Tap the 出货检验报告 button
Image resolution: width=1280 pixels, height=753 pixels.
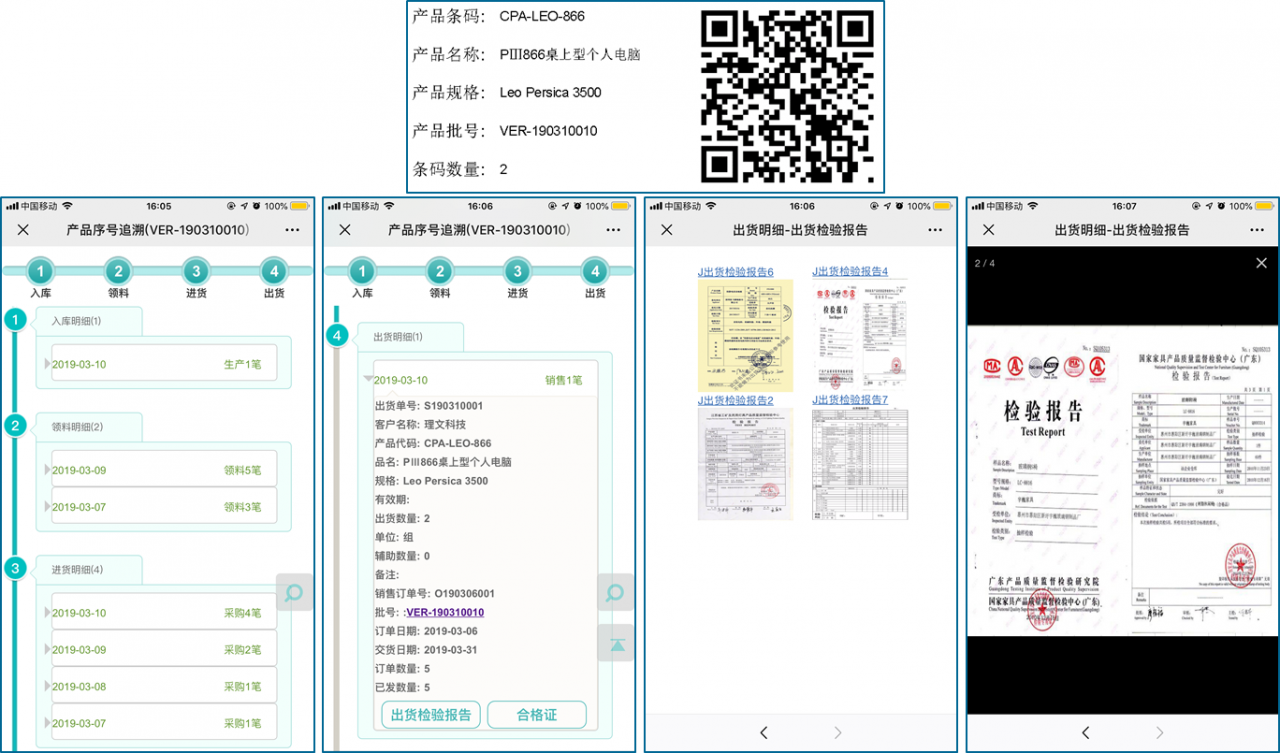pos(432,715)
